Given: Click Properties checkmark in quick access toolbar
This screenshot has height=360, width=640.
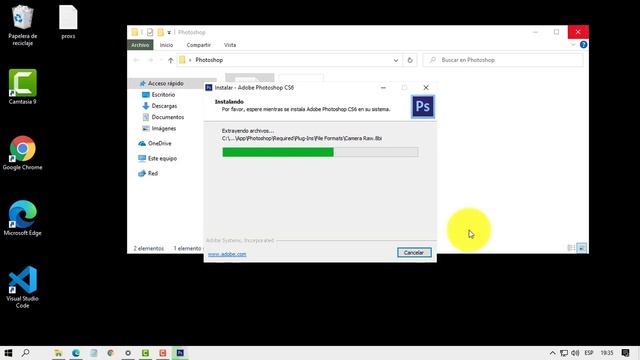Looking at the screenshot, I should 150,32.
